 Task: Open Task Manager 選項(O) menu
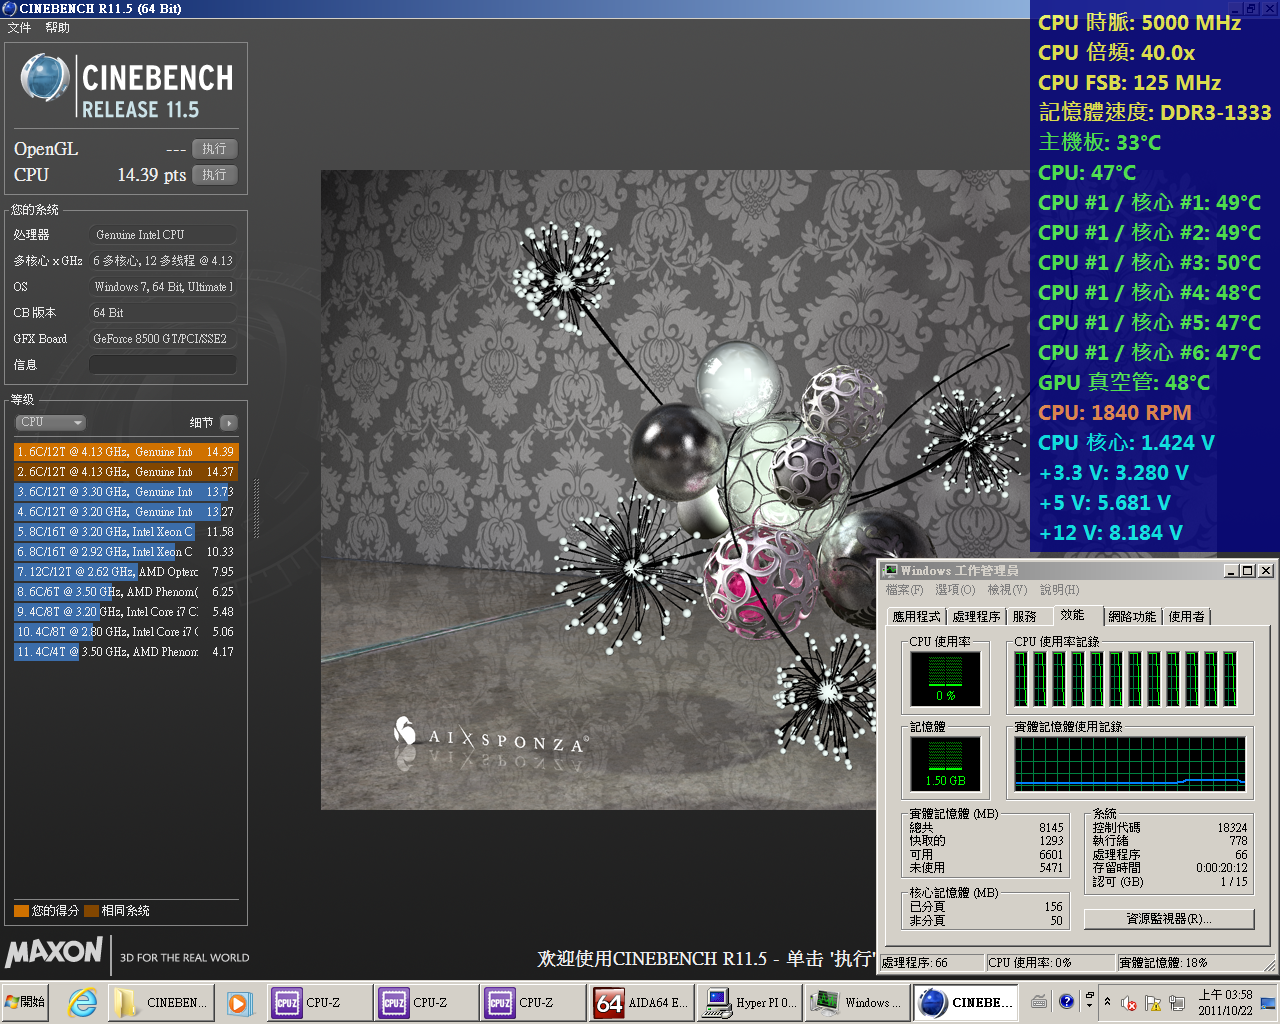pyautogui.click(x=954, y=590)
